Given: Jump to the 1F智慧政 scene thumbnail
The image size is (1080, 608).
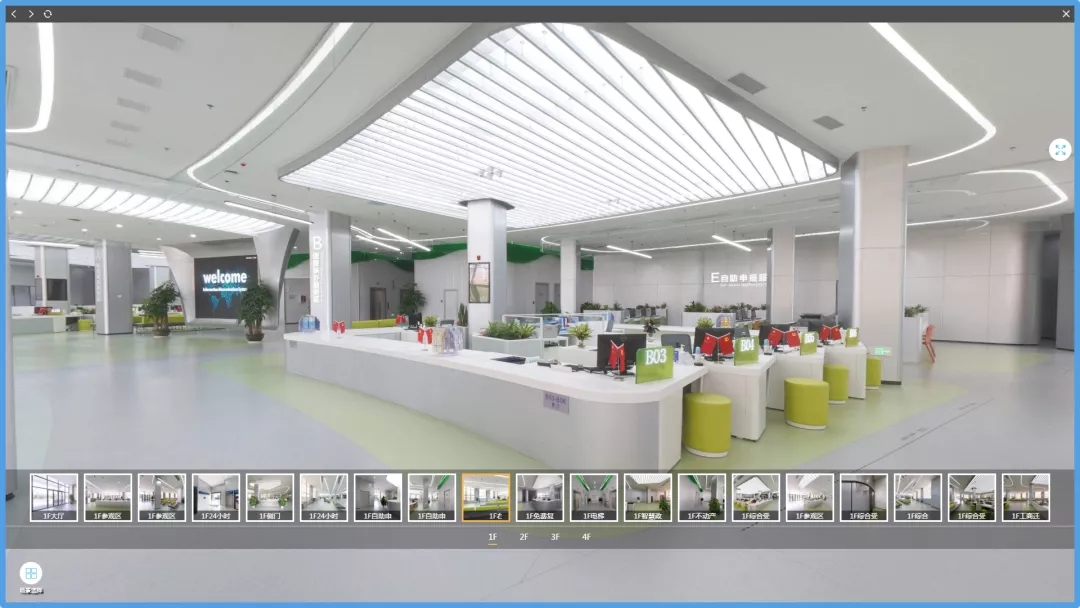Looking at the screenshot, I should (x=648, y=497).
